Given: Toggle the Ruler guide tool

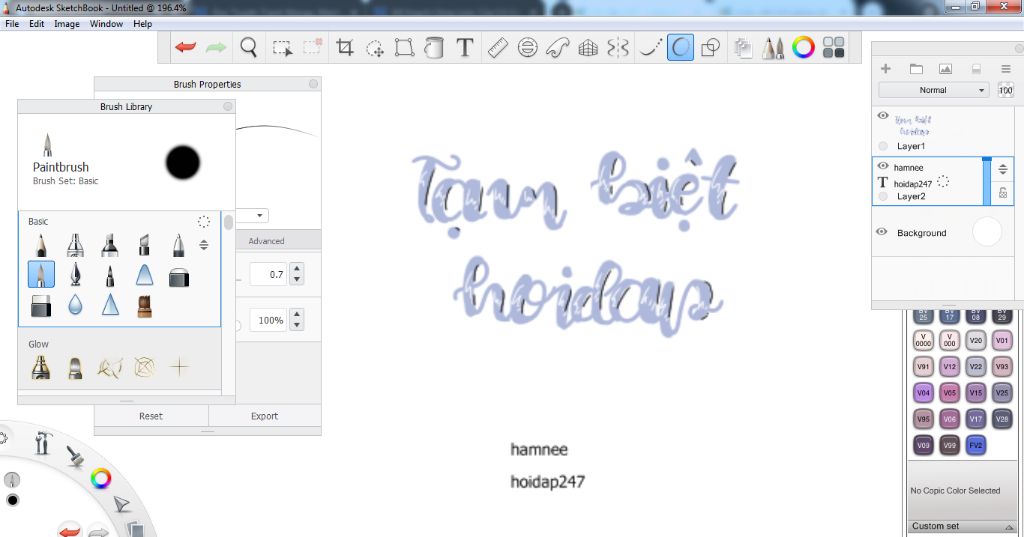Looking at the screenshot, I should 498,48.
